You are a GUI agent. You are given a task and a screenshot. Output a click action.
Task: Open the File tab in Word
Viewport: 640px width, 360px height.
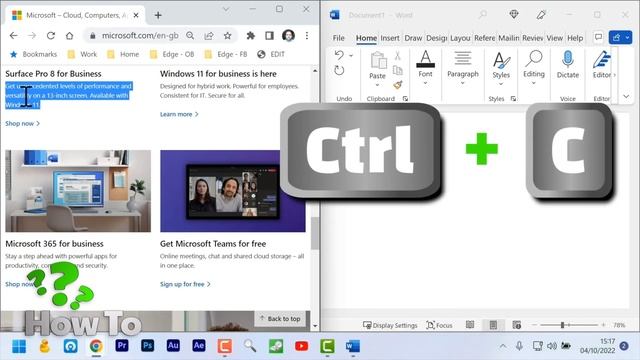tap(338, 38)
